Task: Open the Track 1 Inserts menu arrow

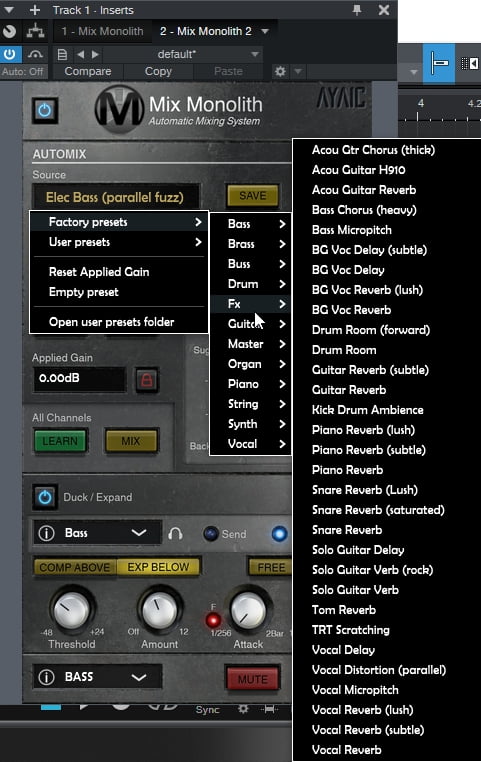Action: click(x=9, y=10)
